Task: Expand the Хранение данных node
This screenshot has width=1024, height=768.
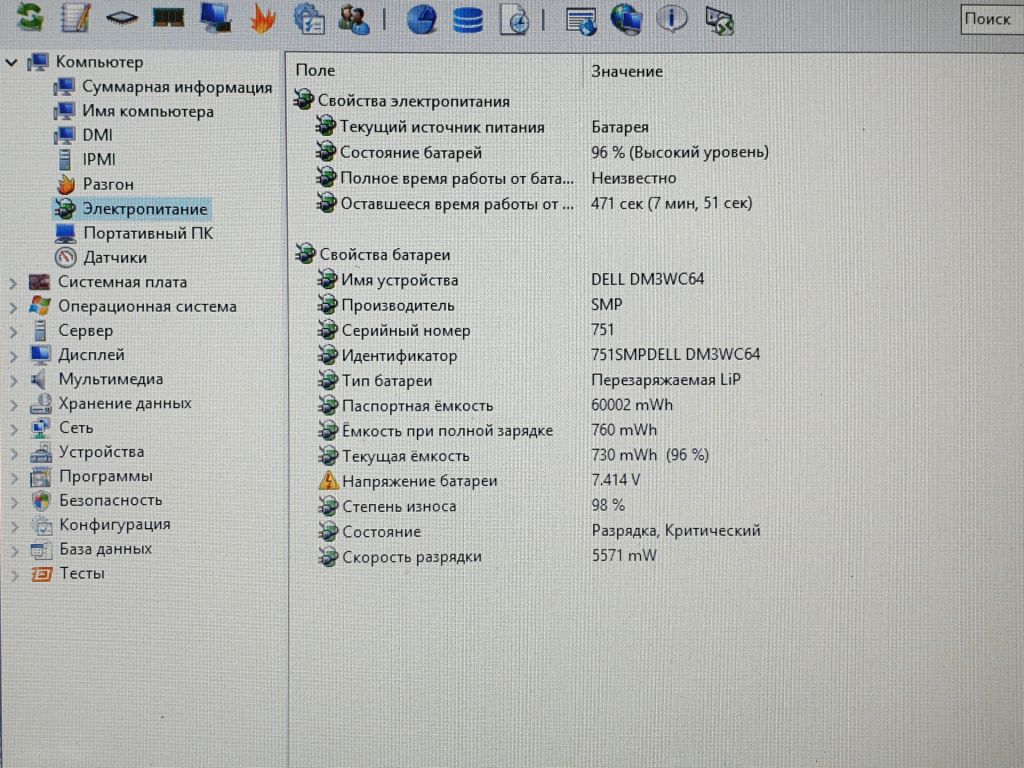Action: click(x=13, y=405)
